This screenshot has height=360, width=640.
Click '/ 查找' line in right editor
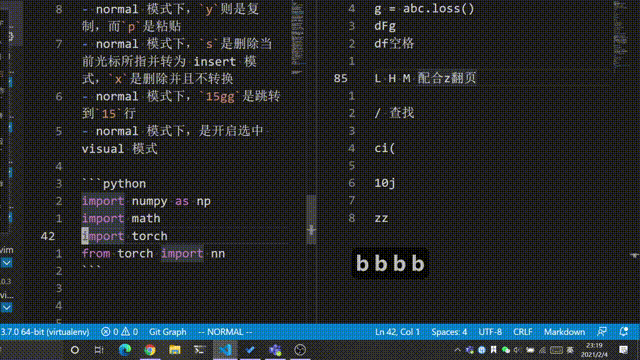[x=394, y=113]
